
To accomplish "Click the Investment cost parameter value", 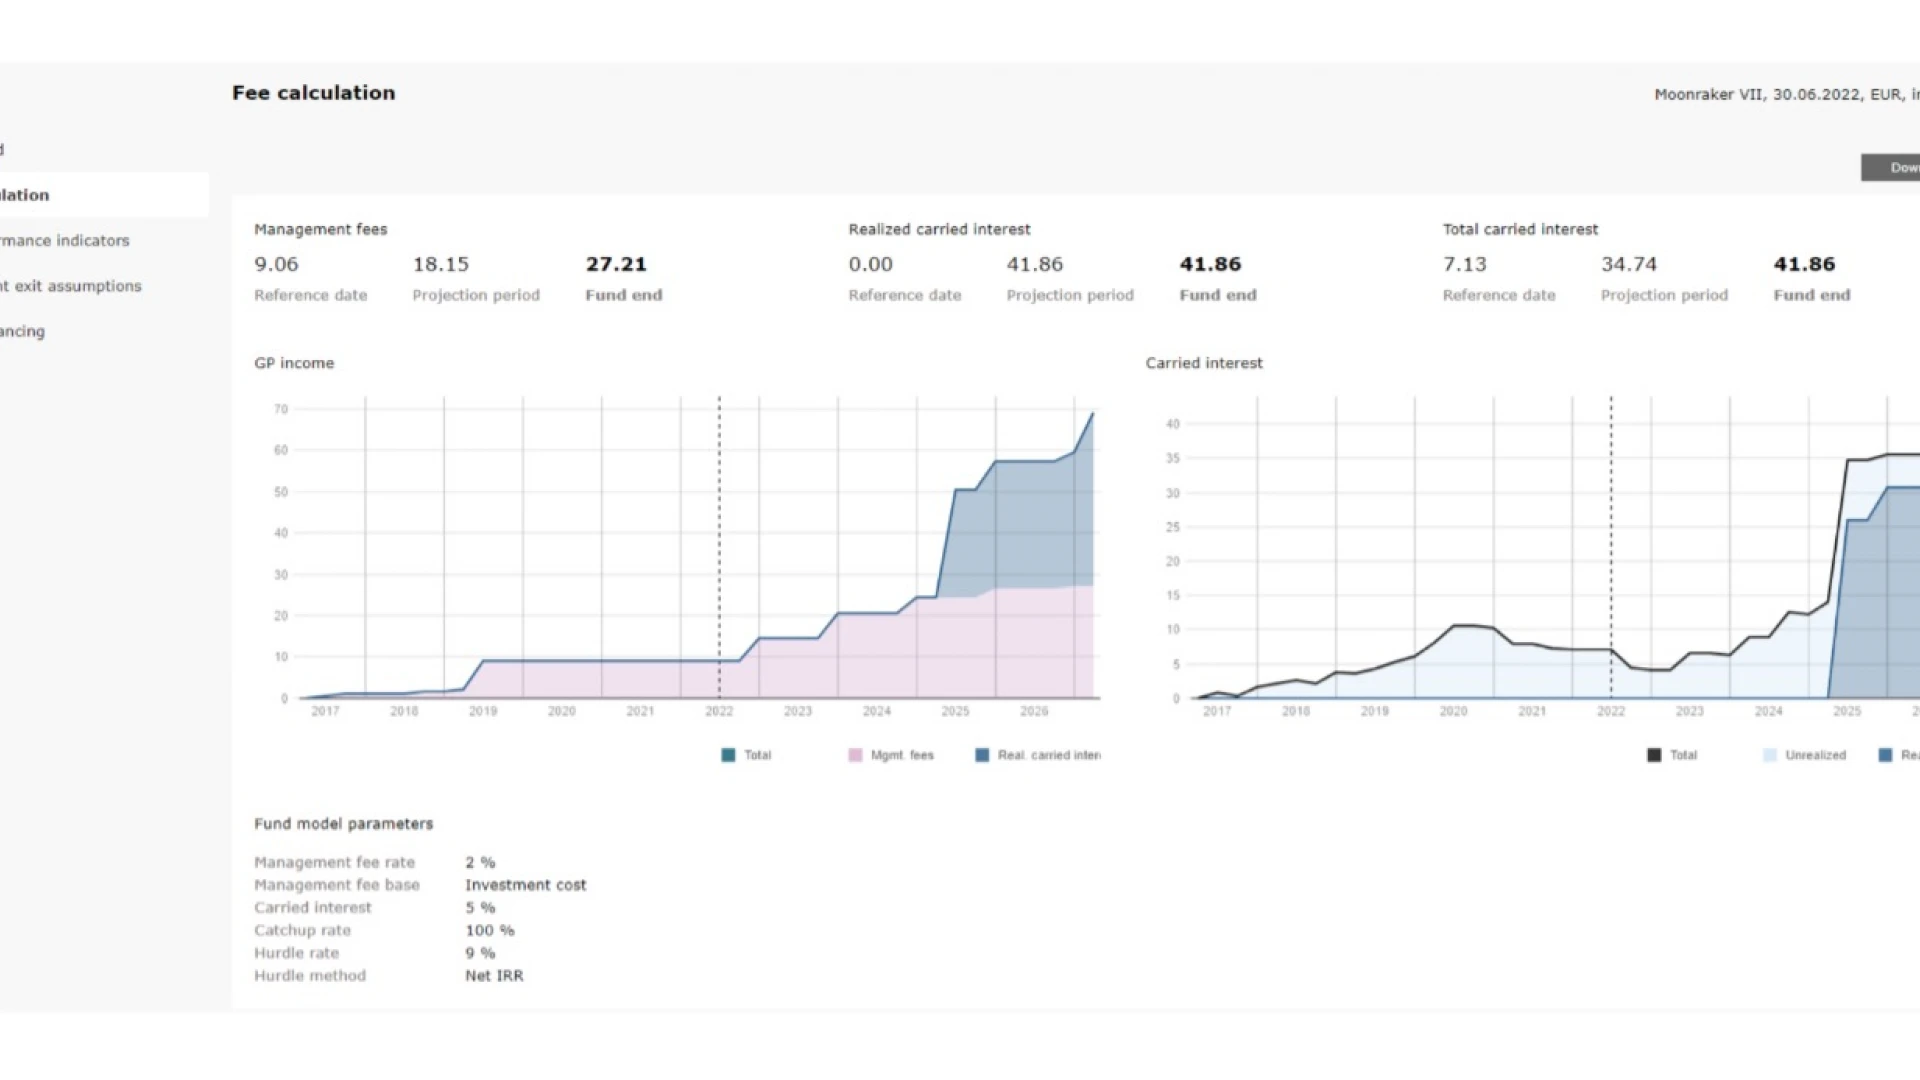I will point(525,885).
